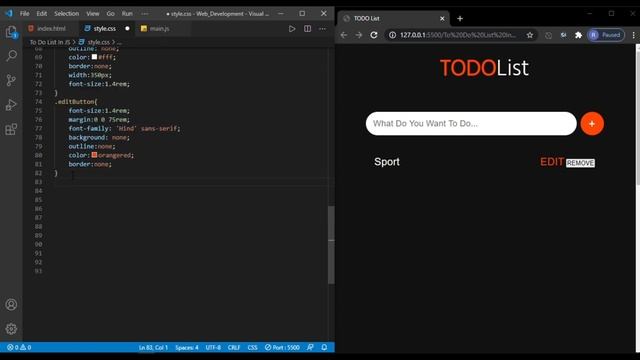
Task: Open the notifications bell in status bar
Action: tap(324, 347)
